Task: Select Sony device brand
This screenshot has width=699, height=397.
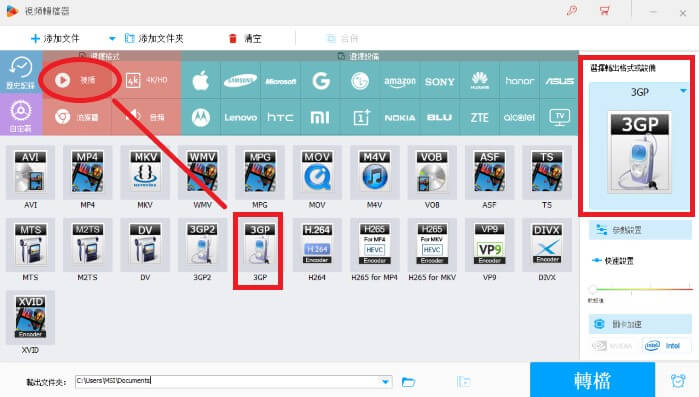Action: [440, 81]
